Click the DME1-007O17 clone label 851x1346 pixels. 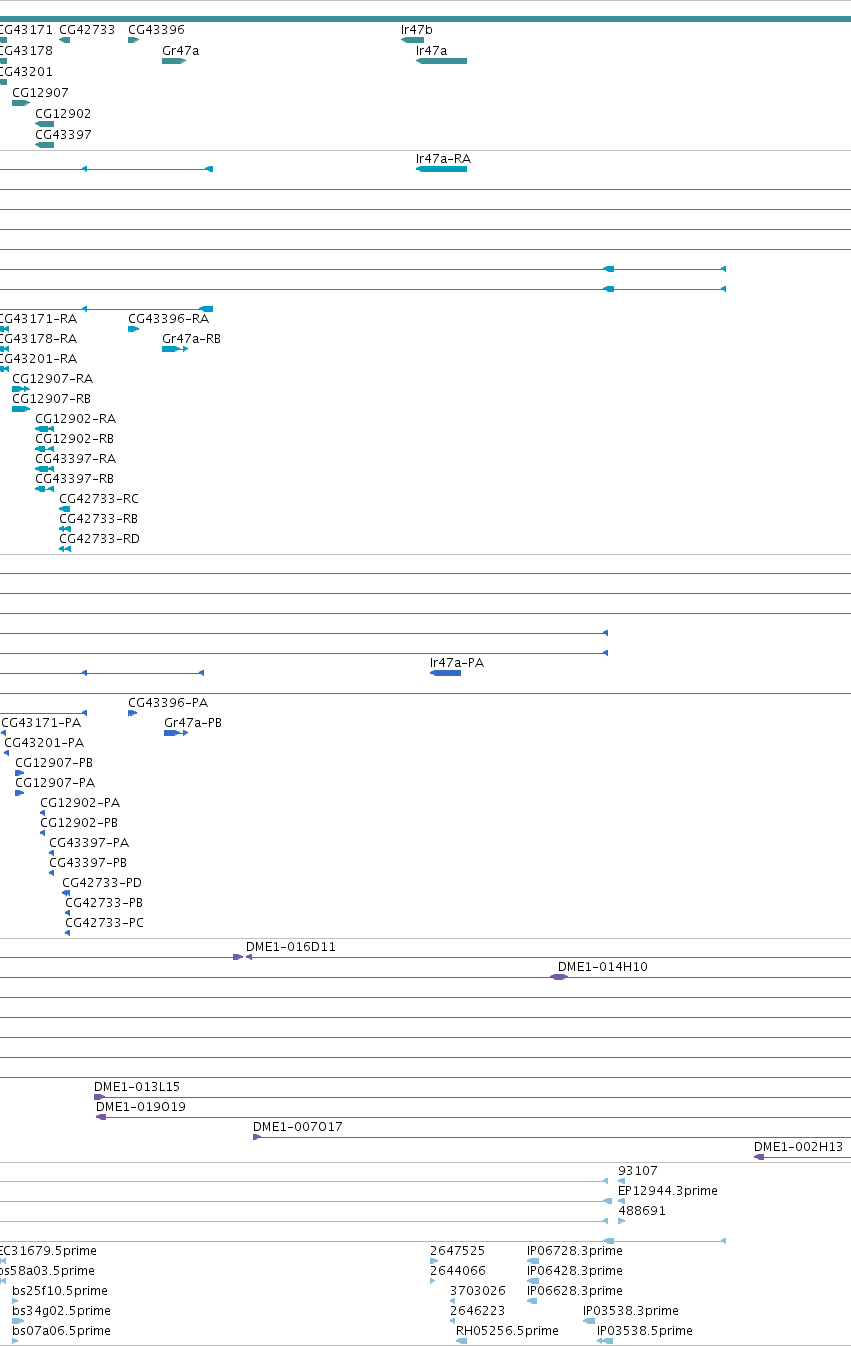298,1126
